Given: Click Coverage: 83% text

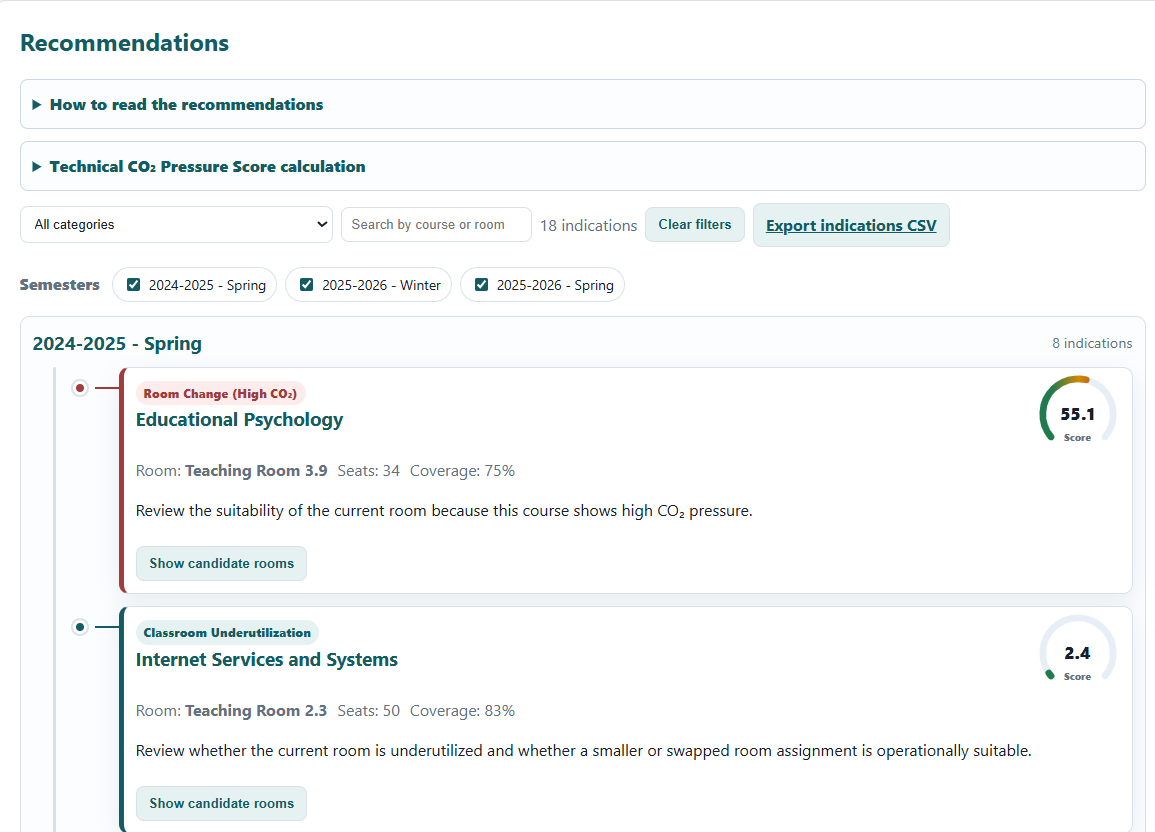Looking at the screenshot, I should point(463,711).
